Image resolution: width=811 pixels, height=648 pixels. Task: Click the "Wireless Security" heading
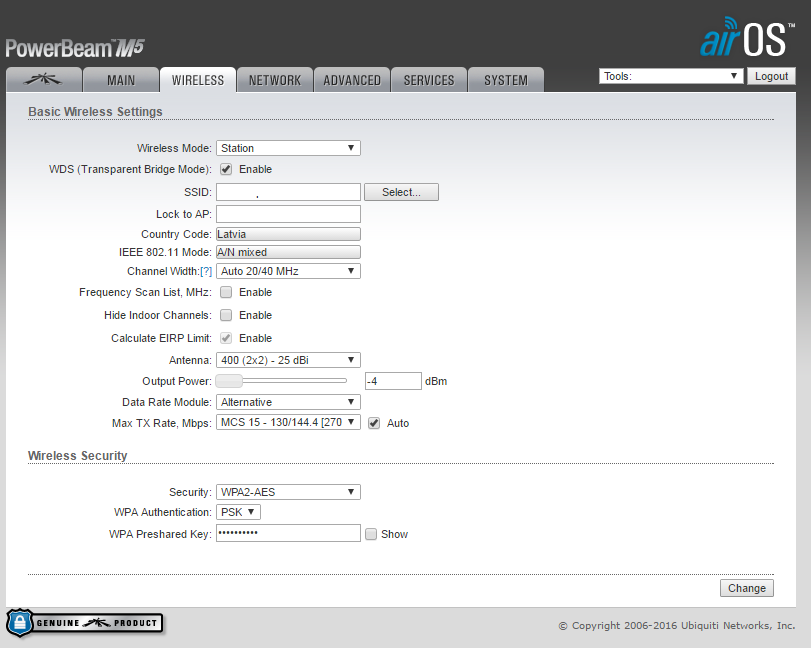pos(78,456)
